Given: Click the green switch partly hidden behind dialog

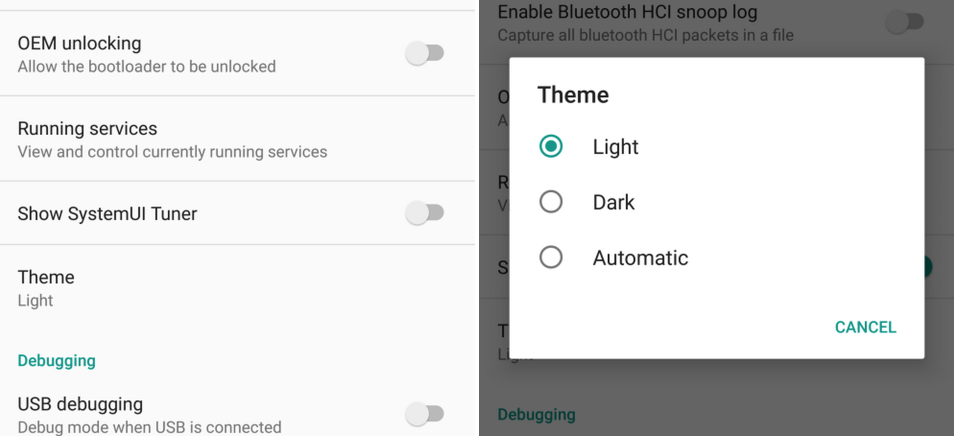Looking at the screenshot, I should (928, 267).
